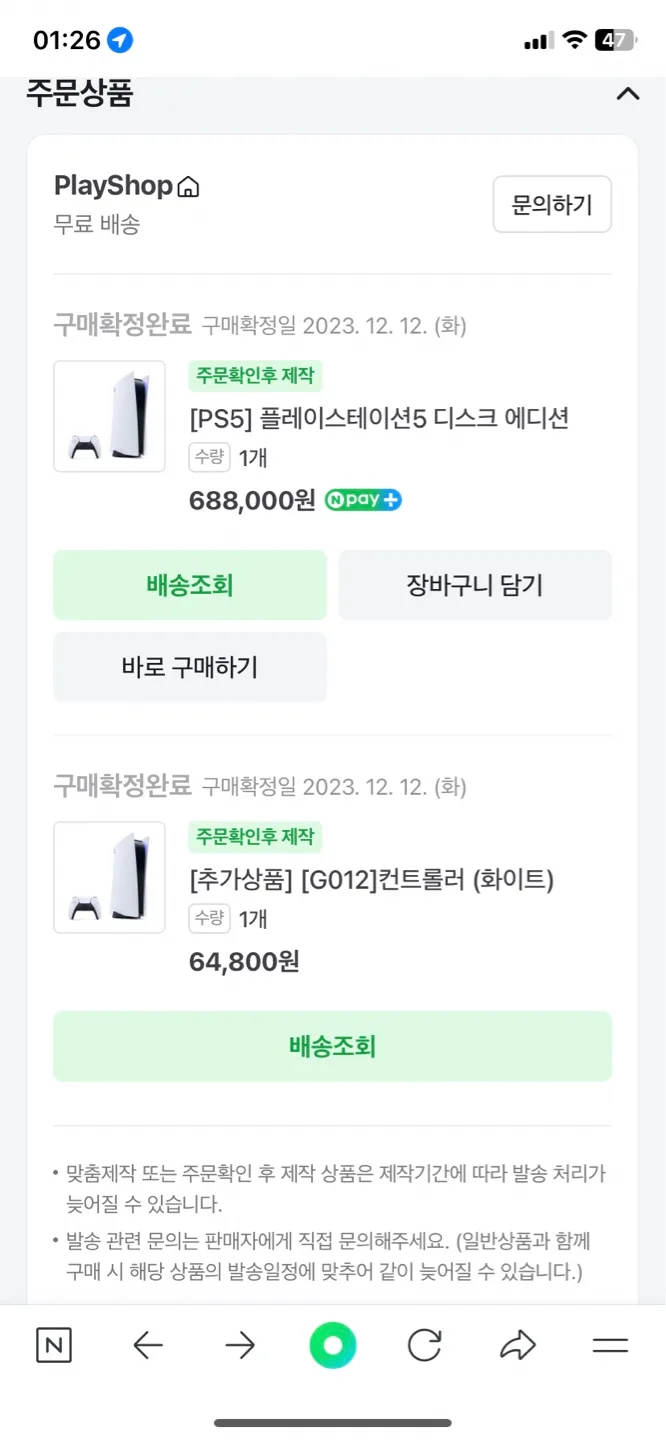Image resolution: width=666 pixels, height=1440 pixels.
Task: Open PS5 디스크 에디션 product thumbnail
Action: tap(109, 416)
